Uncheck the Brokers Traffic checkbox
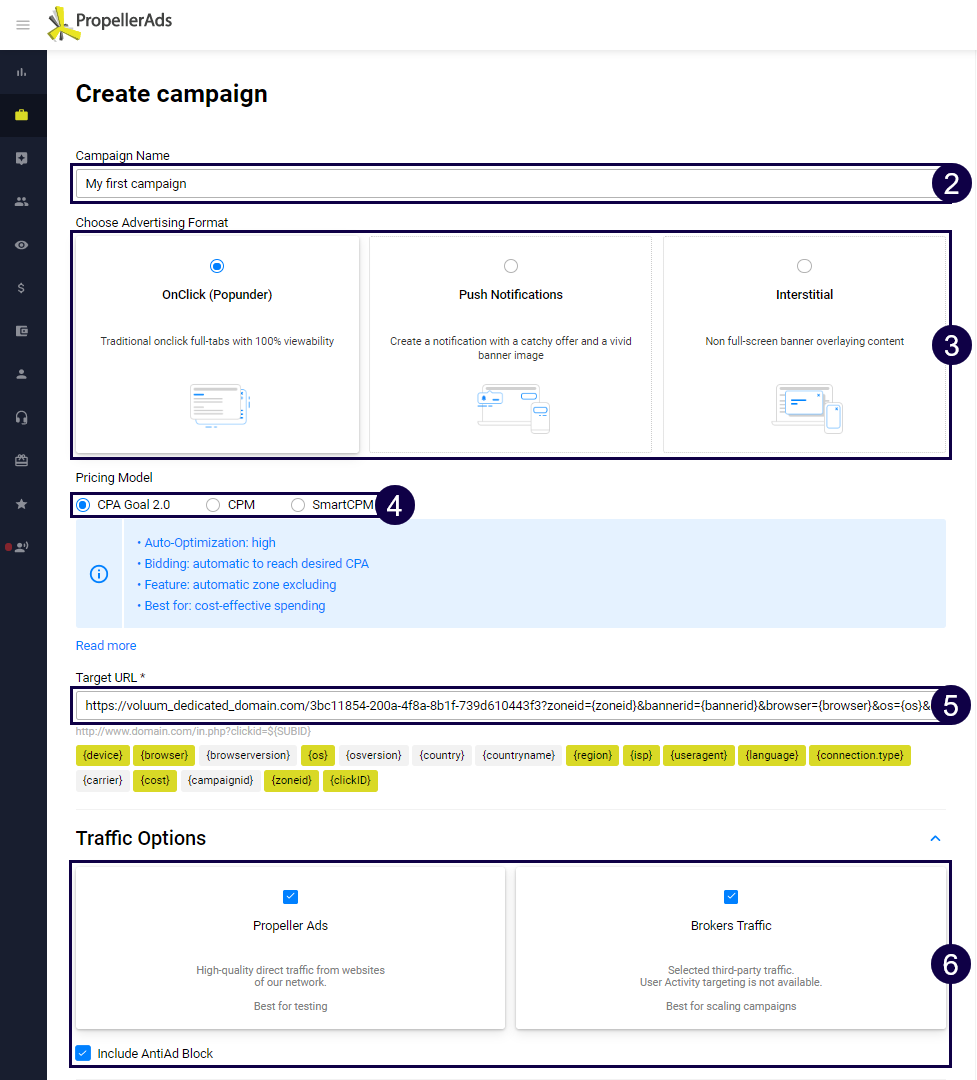 [731, 897]
